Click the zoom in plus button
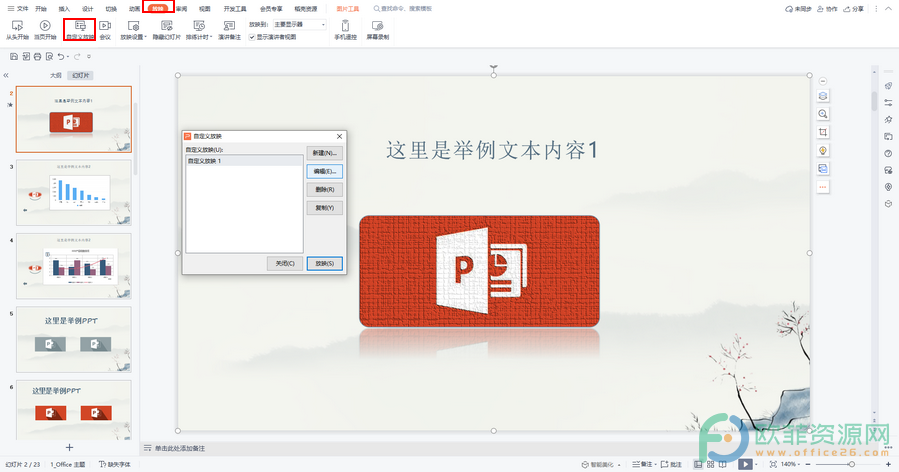899x472 pixels. click(888, 464)
